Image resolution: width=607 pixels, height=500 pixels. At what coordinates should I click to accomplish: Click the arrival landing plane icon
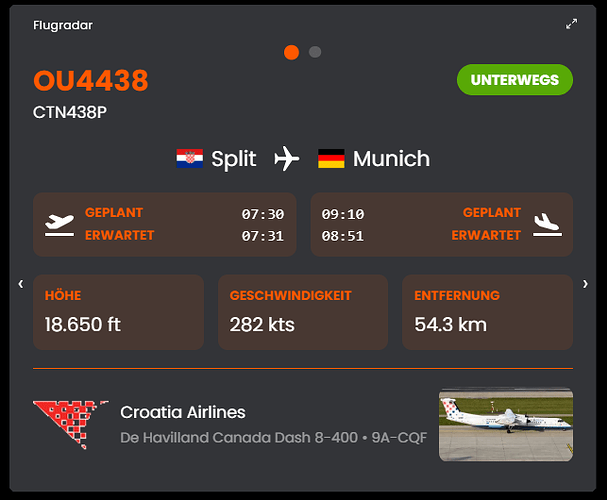coord(546,224)
